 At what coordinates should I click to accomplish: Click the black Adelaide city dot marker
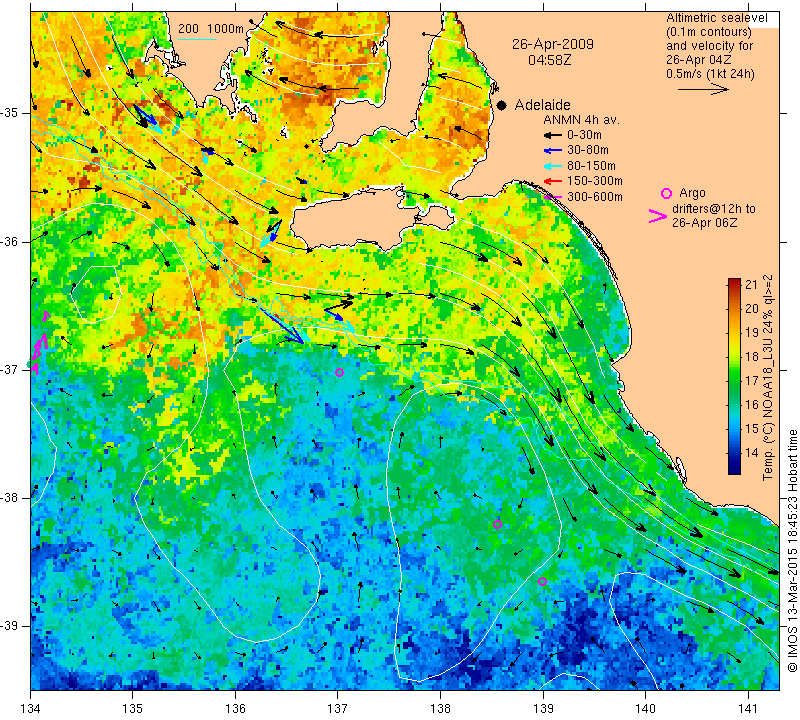(502, 105)
